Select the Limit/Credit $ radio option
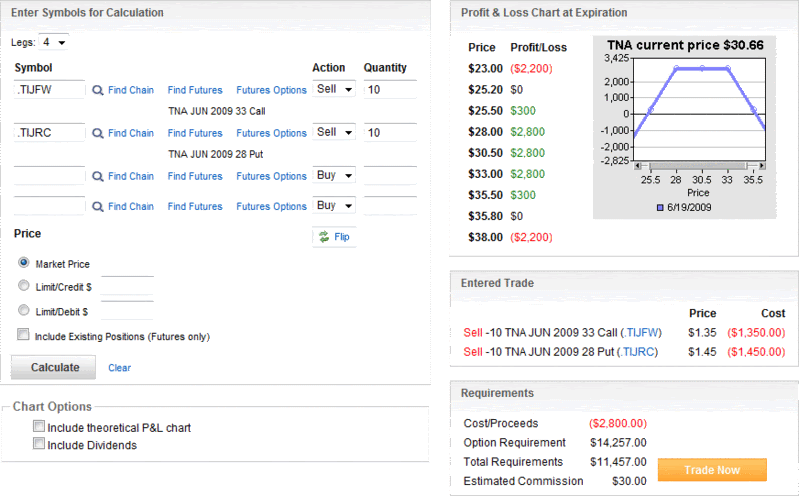 [24, 286]
